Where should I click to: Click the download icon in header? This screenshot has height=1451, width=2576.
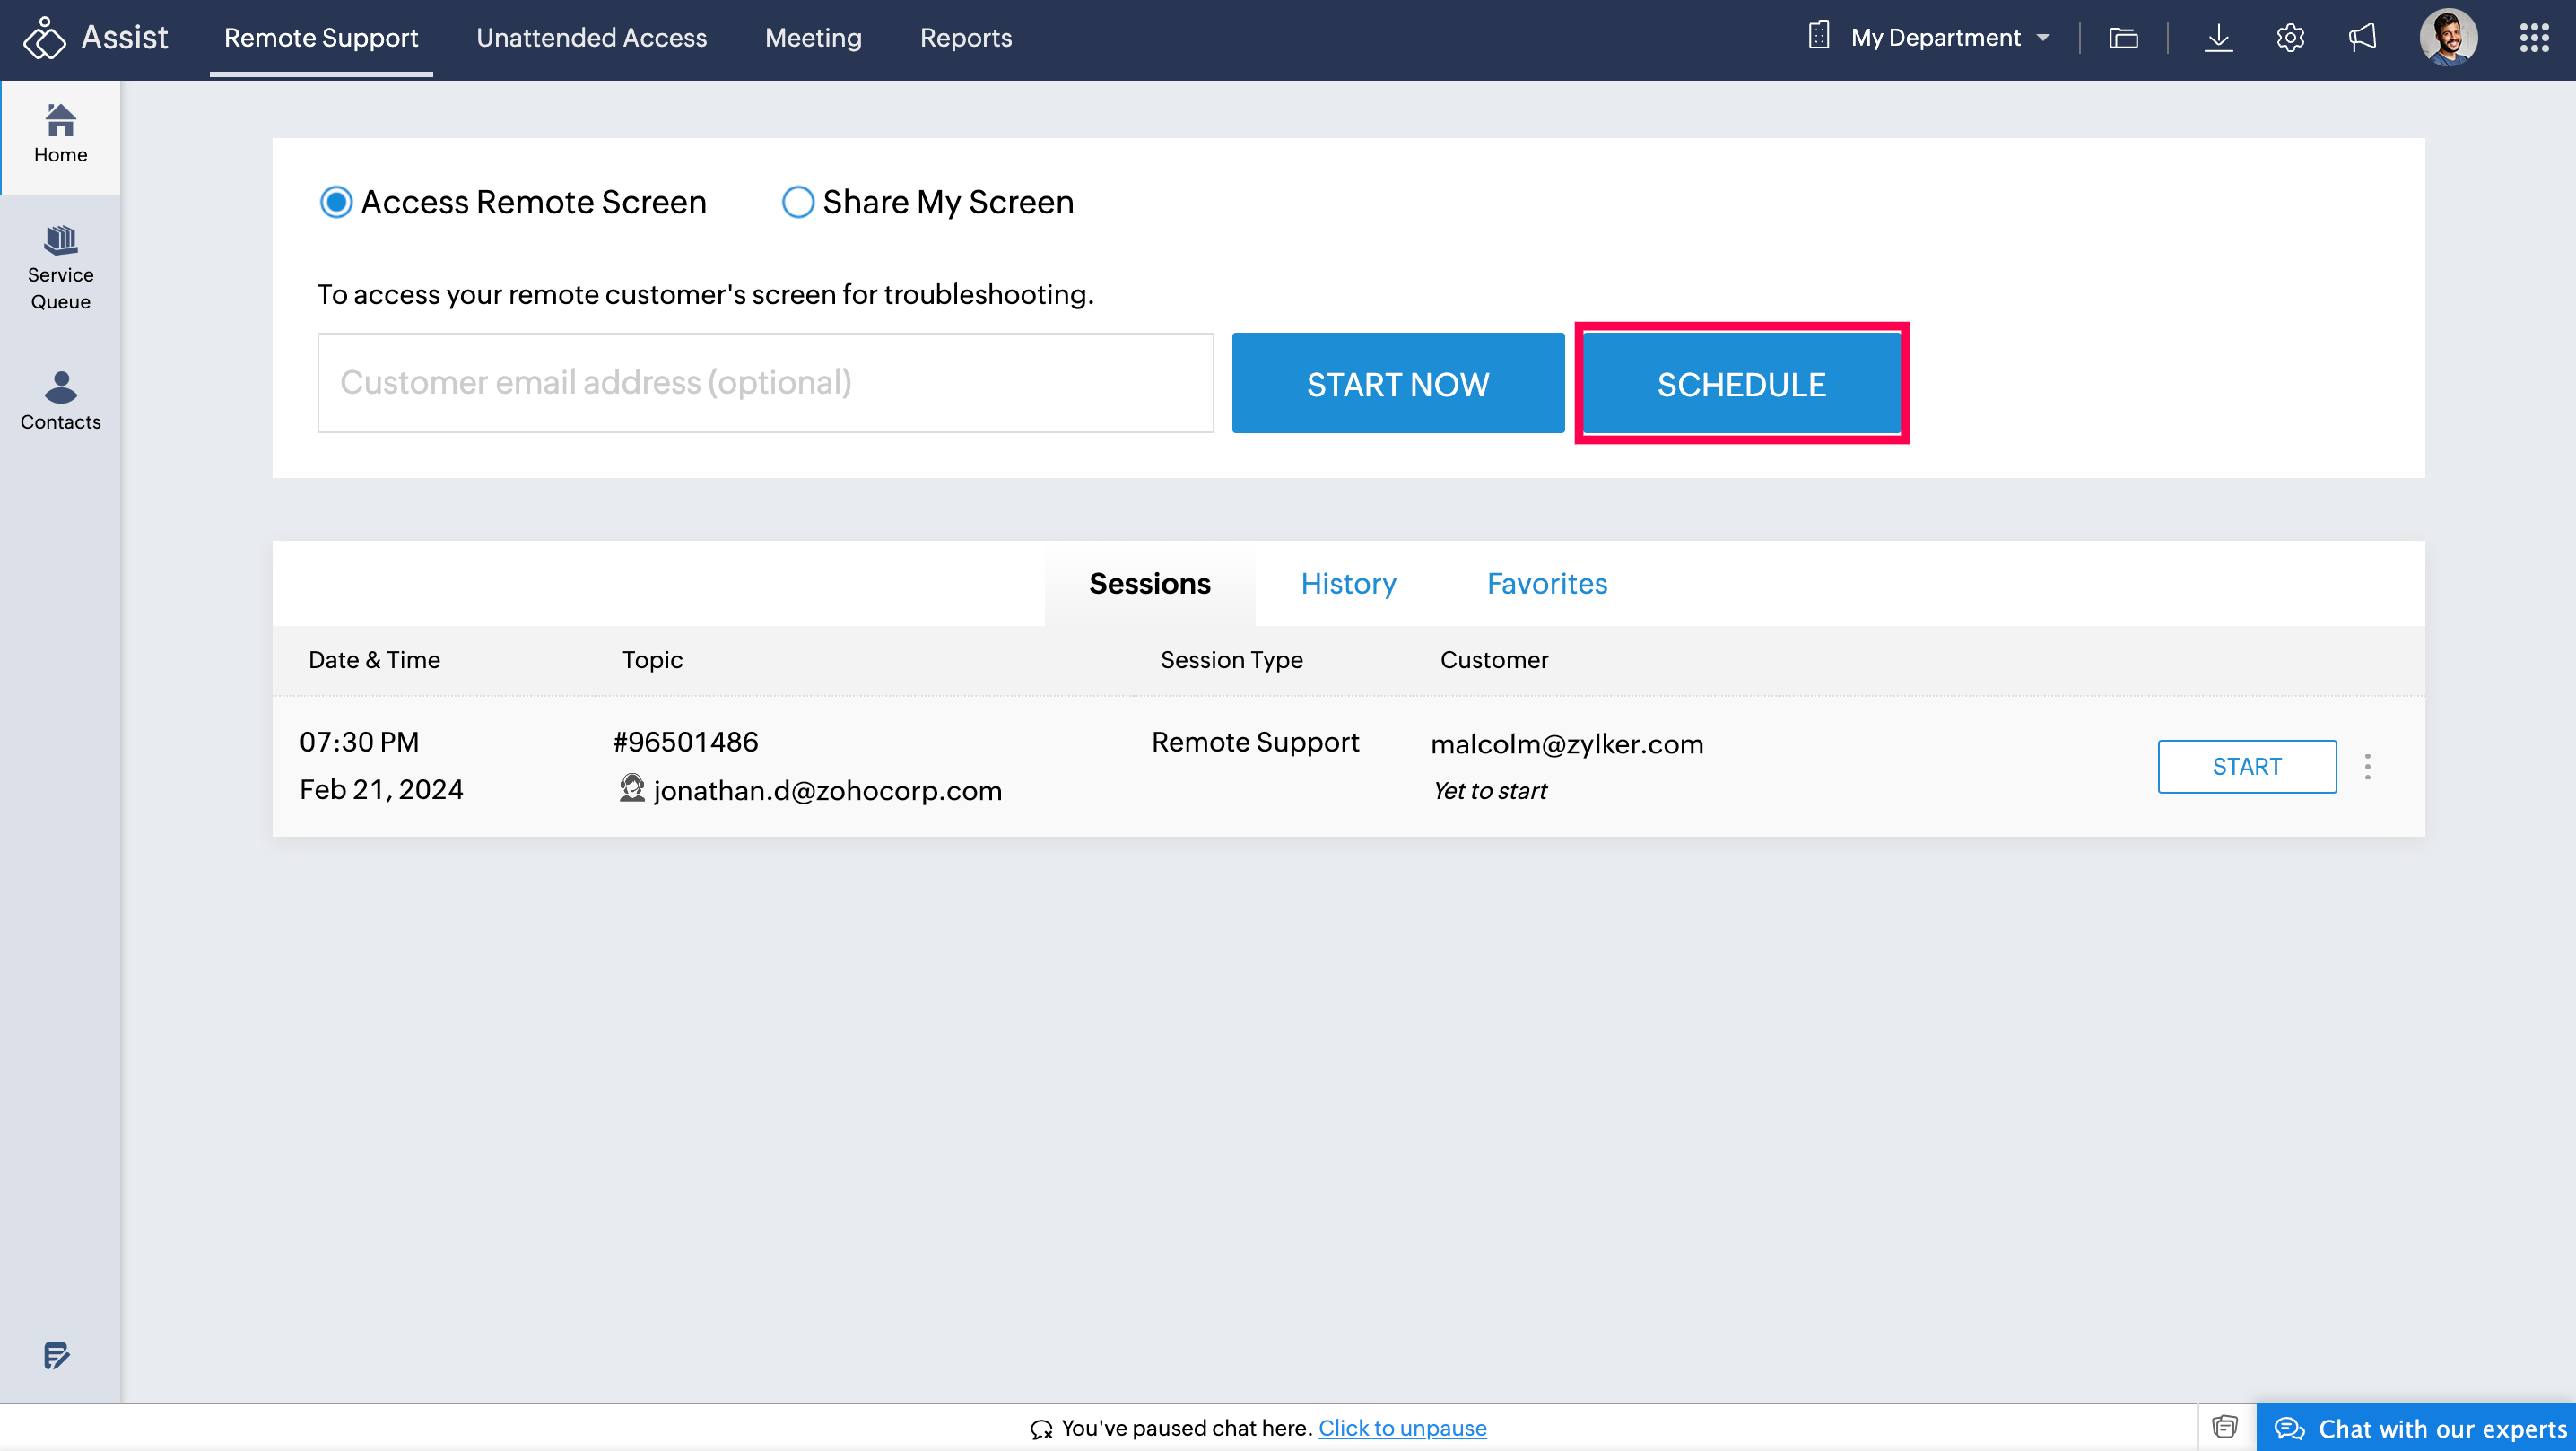[2218, 38]
